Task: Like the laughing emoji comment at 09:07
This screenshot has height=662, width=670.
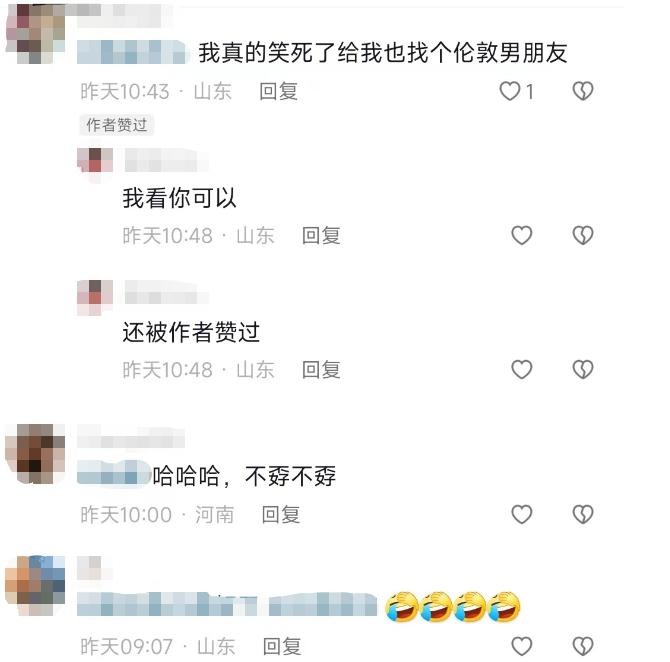Action: (522, 646)
